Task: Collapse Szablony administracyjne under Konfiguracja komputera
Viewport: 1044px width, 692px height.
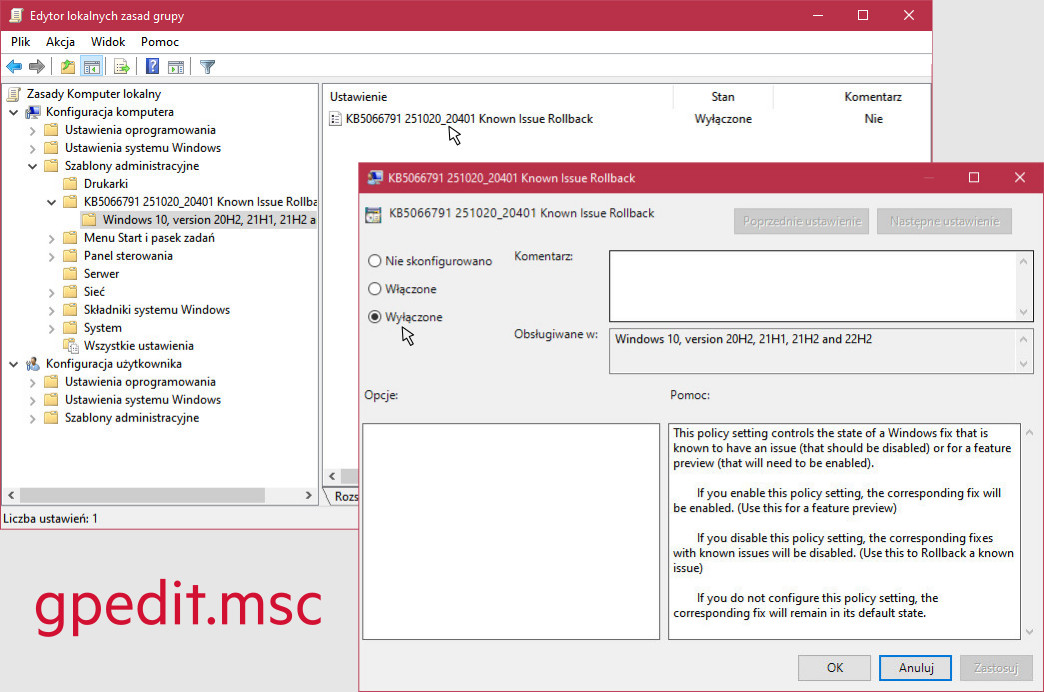Action: coord(32,166)
